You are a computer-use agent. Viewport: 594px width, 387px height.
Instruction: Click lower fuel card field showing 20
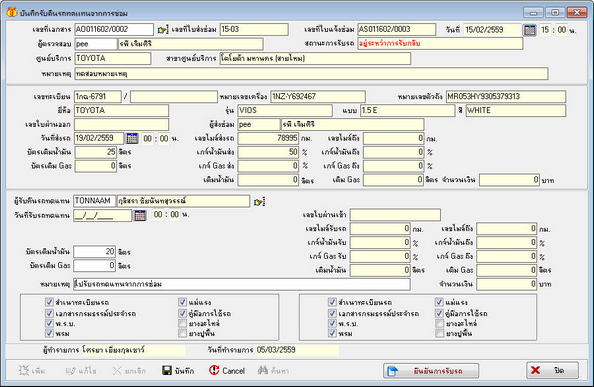pos(94,252)
